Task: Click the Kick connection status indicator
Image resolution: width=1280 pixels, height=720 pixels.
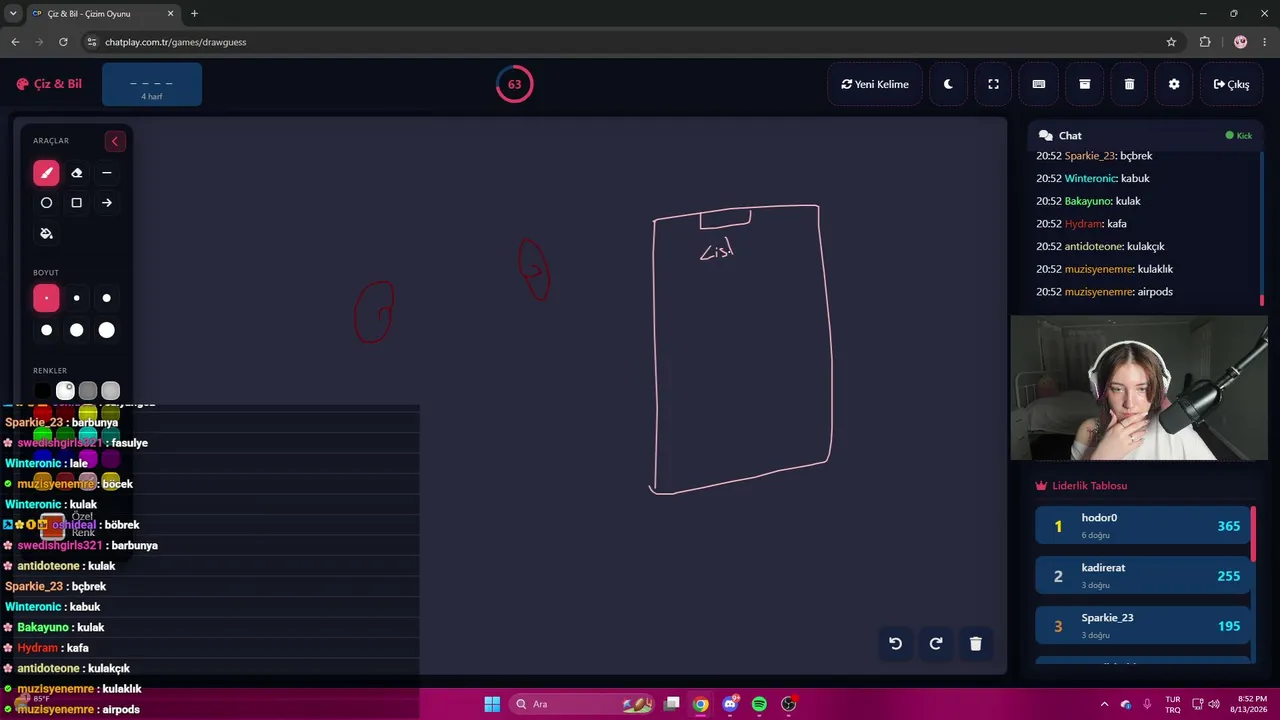Action: pyautogui.click(x=1239, y=136)
